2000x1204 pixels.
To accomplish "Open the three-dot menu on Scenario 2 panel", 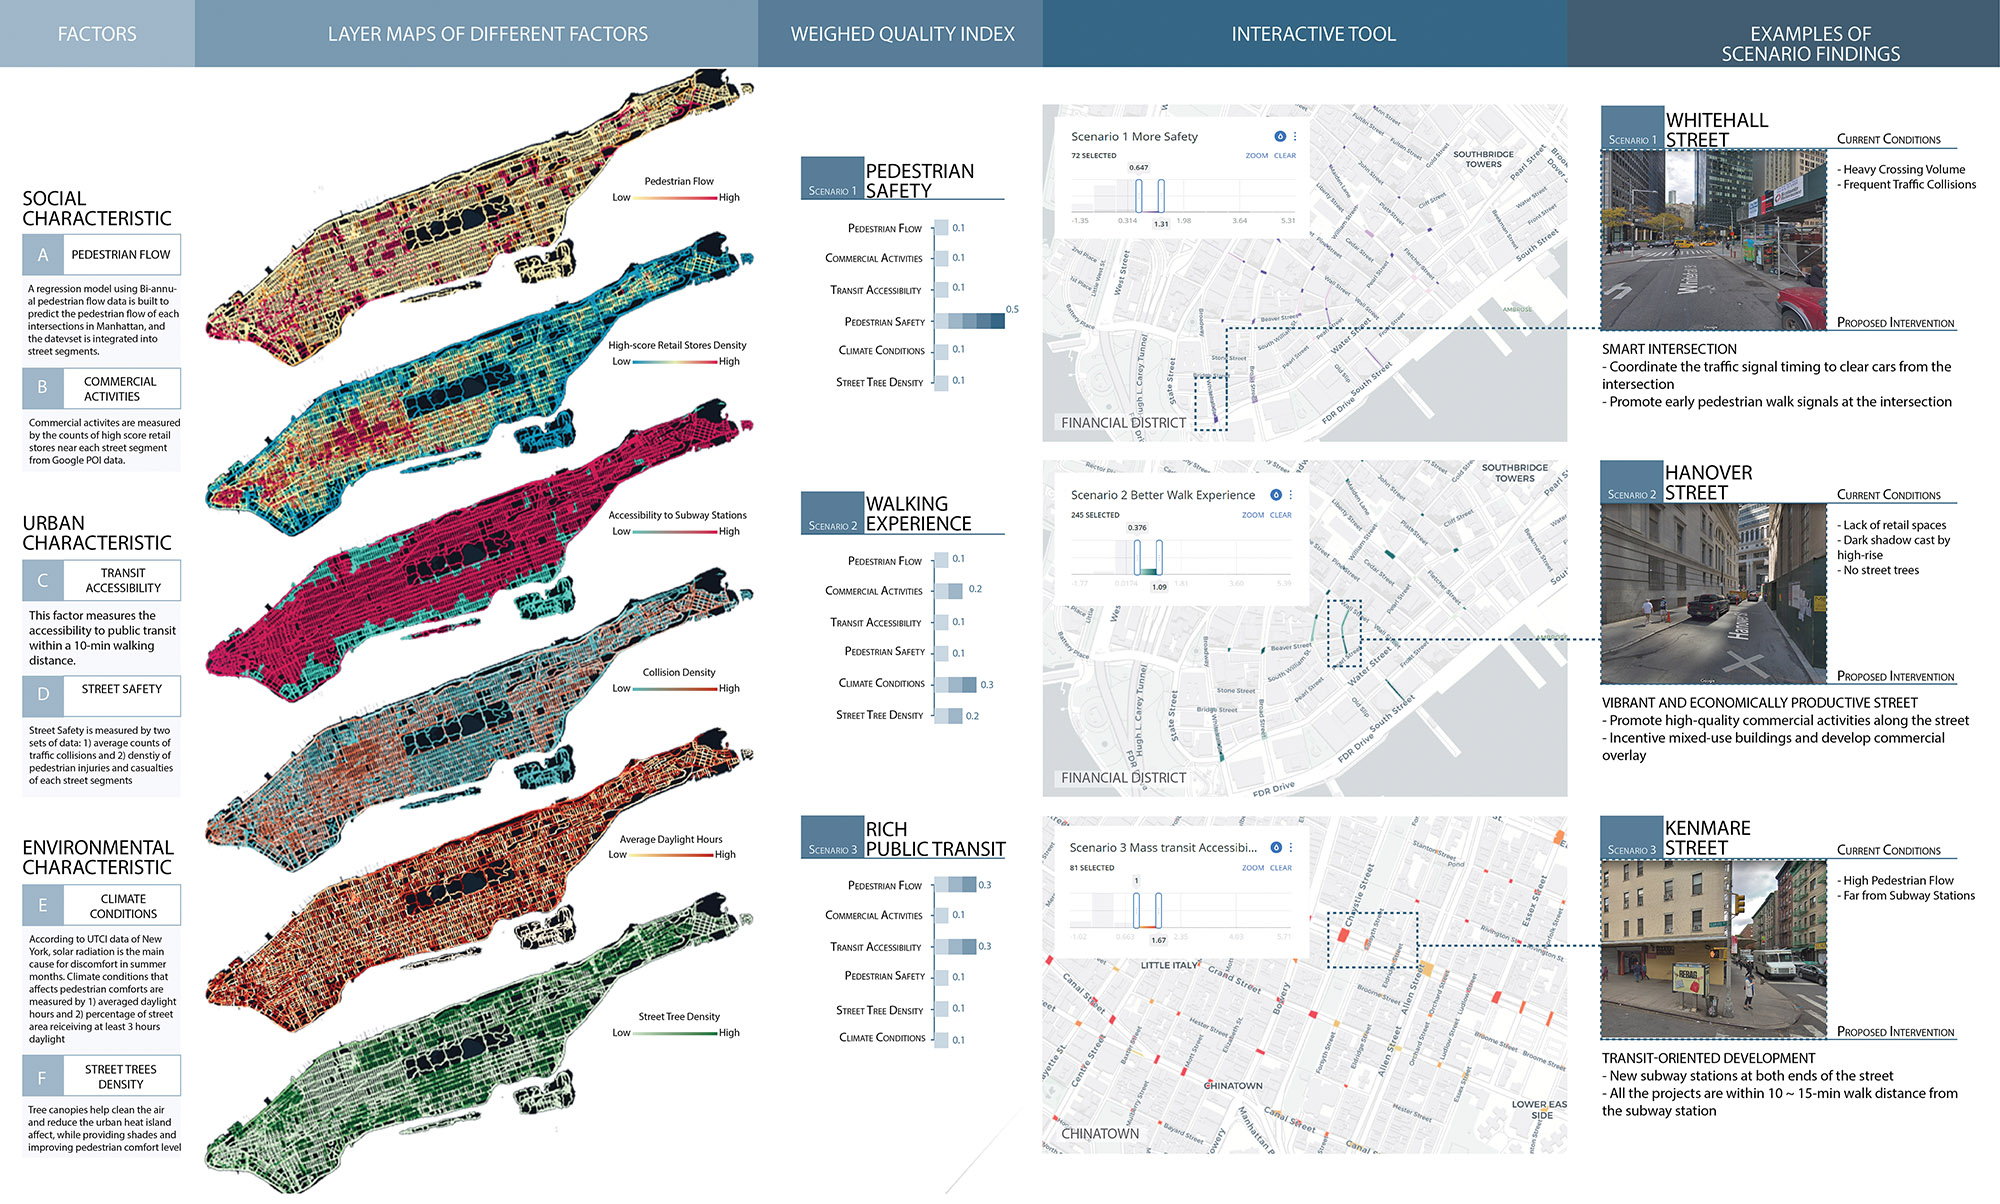I will click(1291, 495).
